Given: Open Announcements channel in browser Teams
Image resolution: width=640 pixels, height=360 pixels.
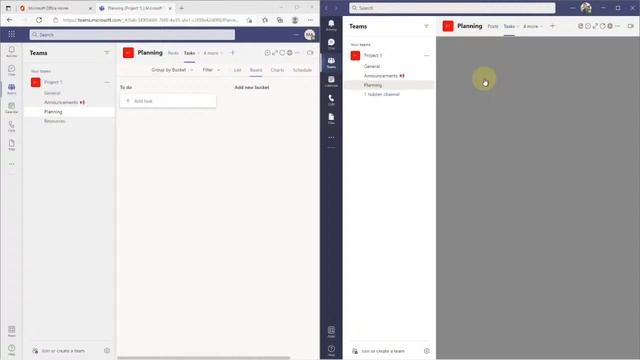Looking at the screenshot, I should click(x=61, y=102).
